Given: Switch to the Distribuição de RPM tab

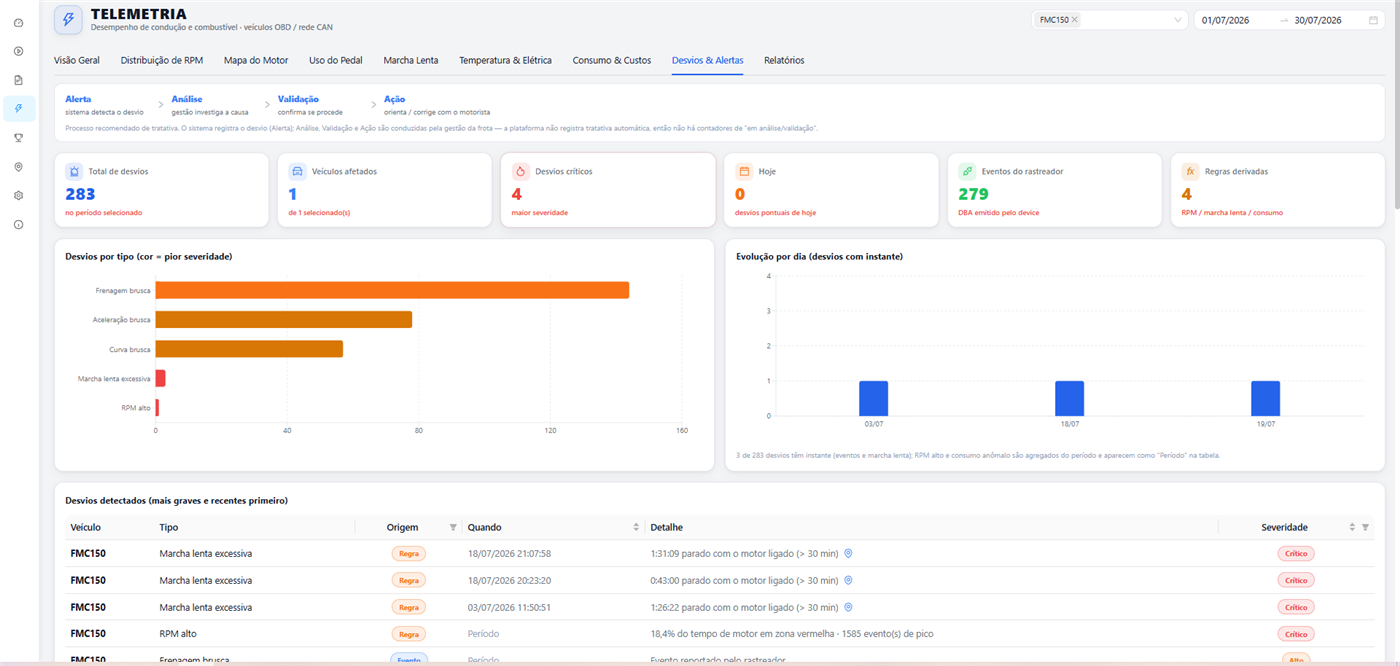Looking at the screenshot, I should (x=162, y=60).
